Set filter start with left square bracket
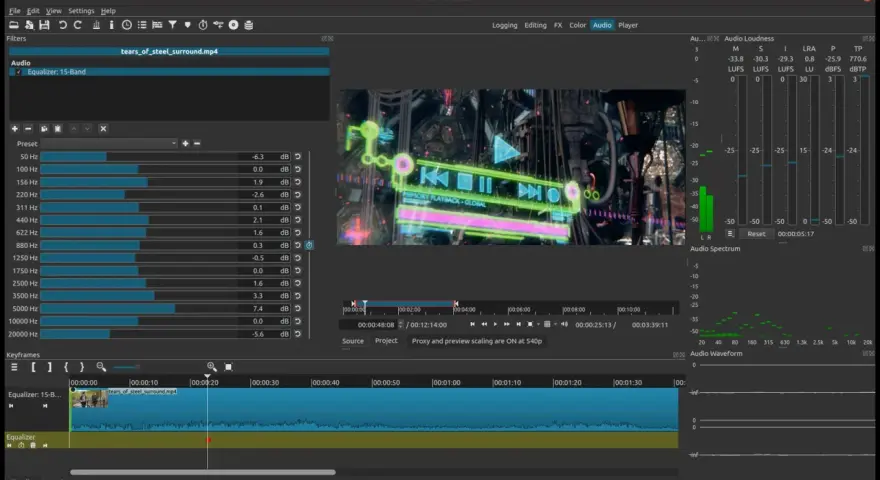 (33, 367)
